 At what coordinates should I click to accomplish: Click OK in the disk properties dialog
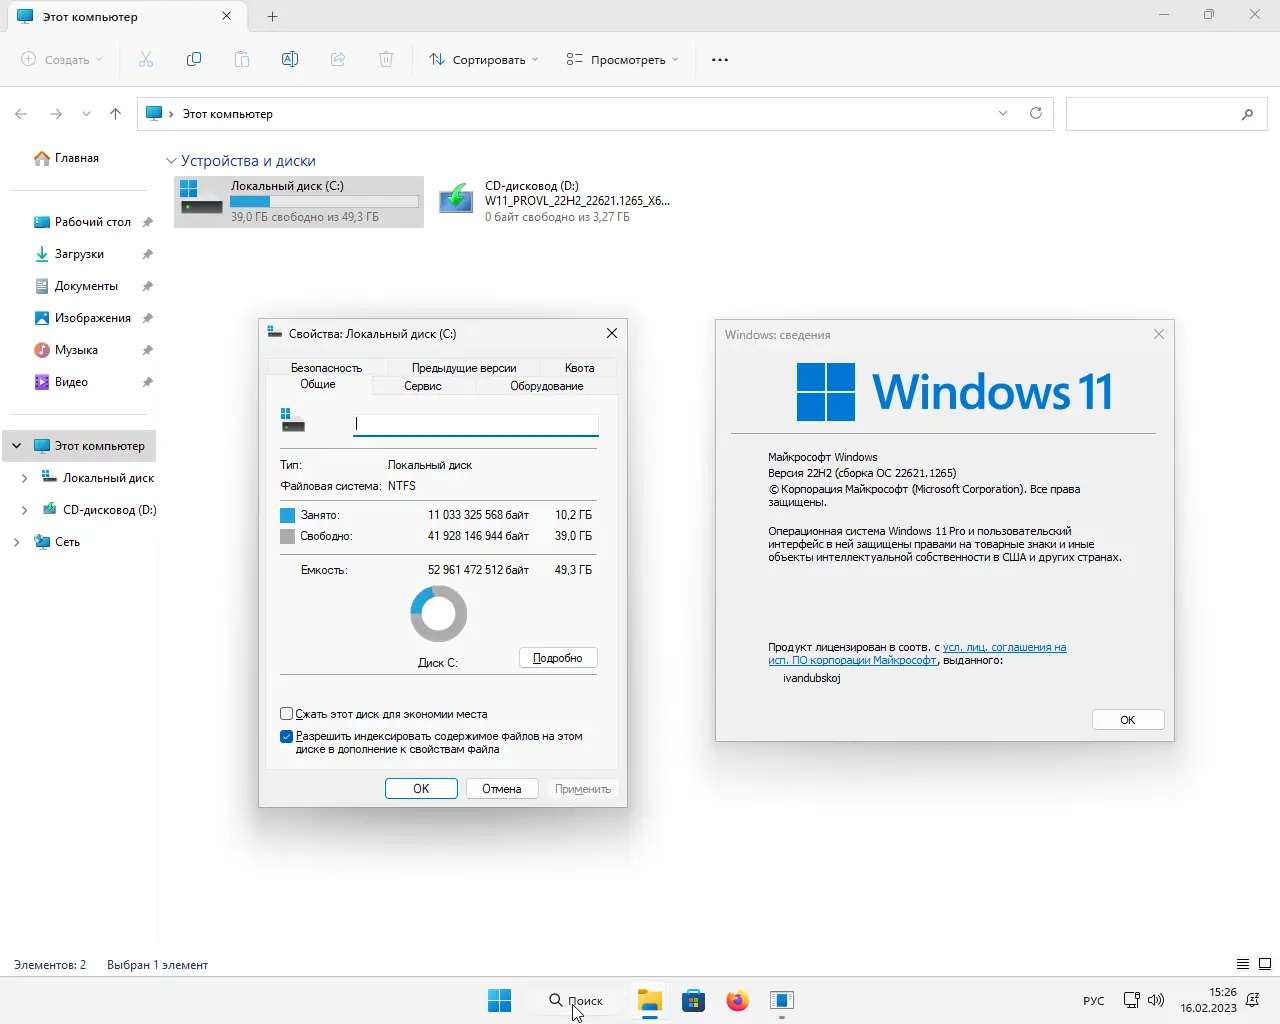421,789
